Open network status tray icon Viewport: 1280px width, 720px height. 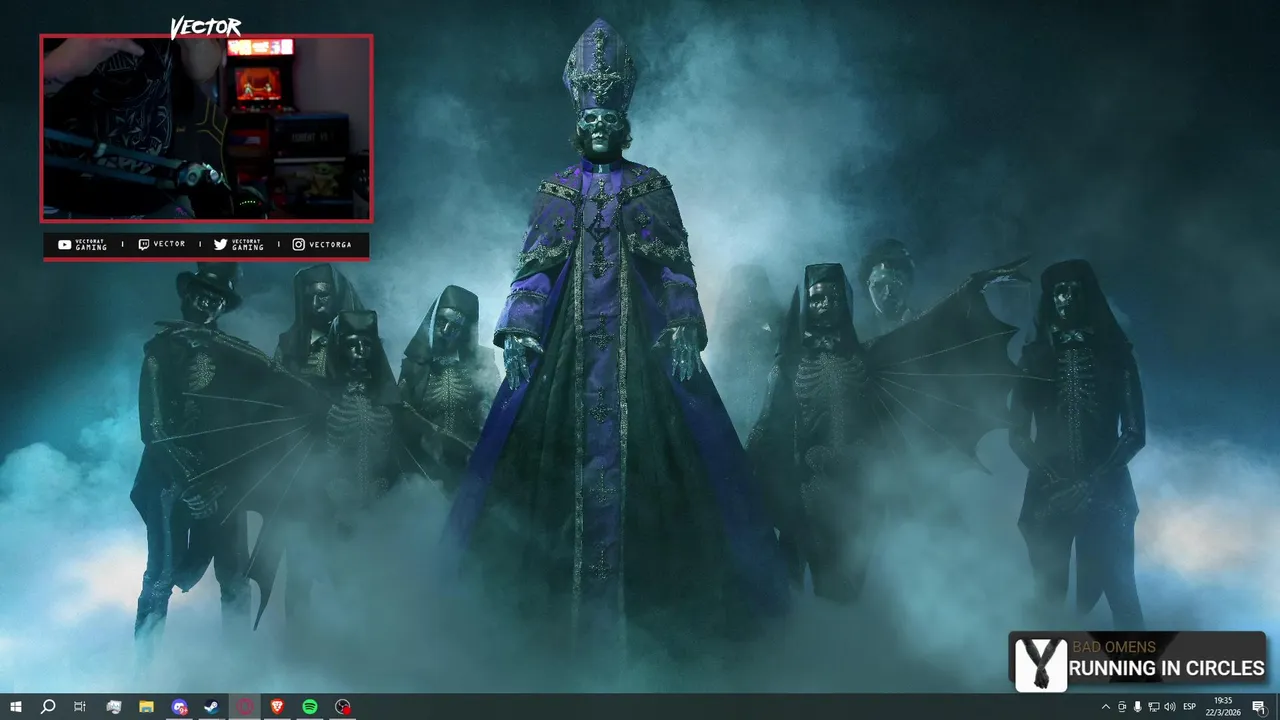point(1154,707)
